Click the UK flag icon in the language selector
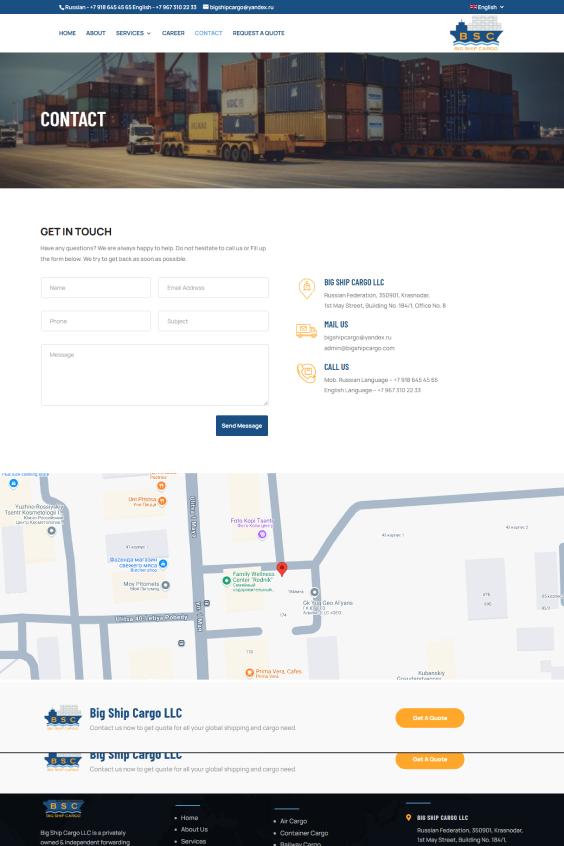Screen dimensions: 564x846 coord(473,7)
